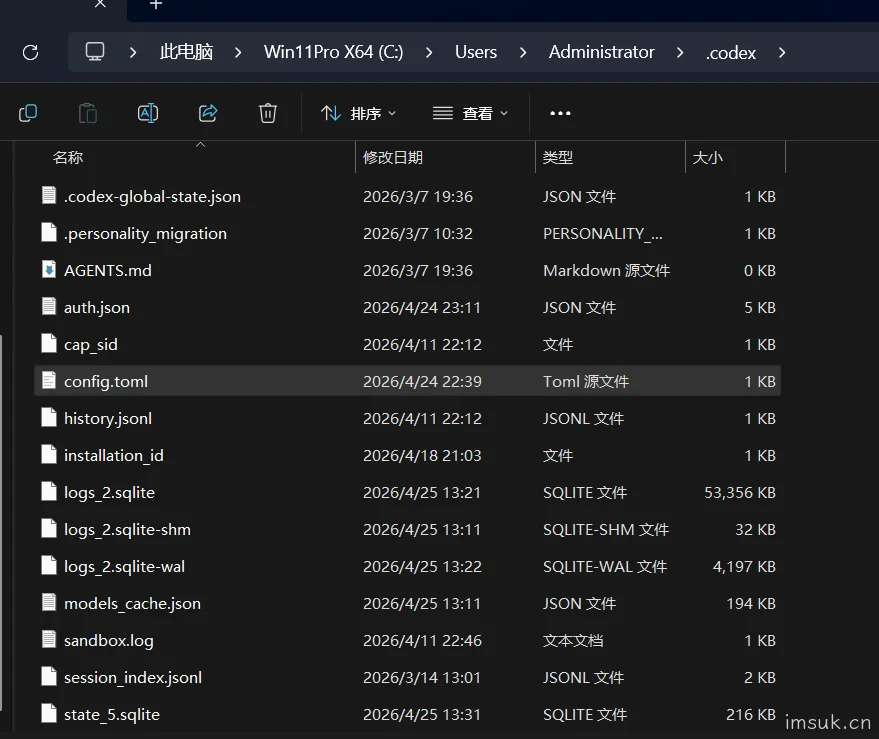
Task: Go to the Administrator breadcrumb folder
Action: click(602, 52)
